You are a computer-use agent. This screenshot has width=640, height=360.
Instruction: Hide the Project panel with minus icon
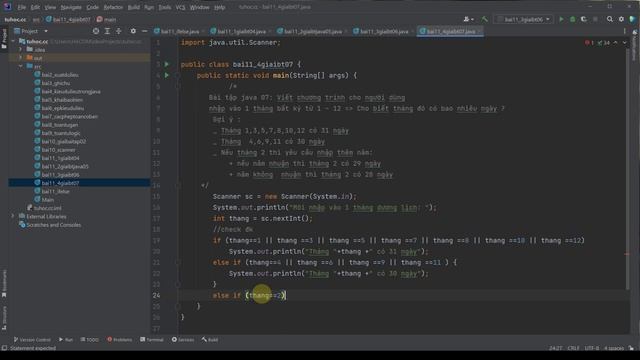(x=144, y=31)
